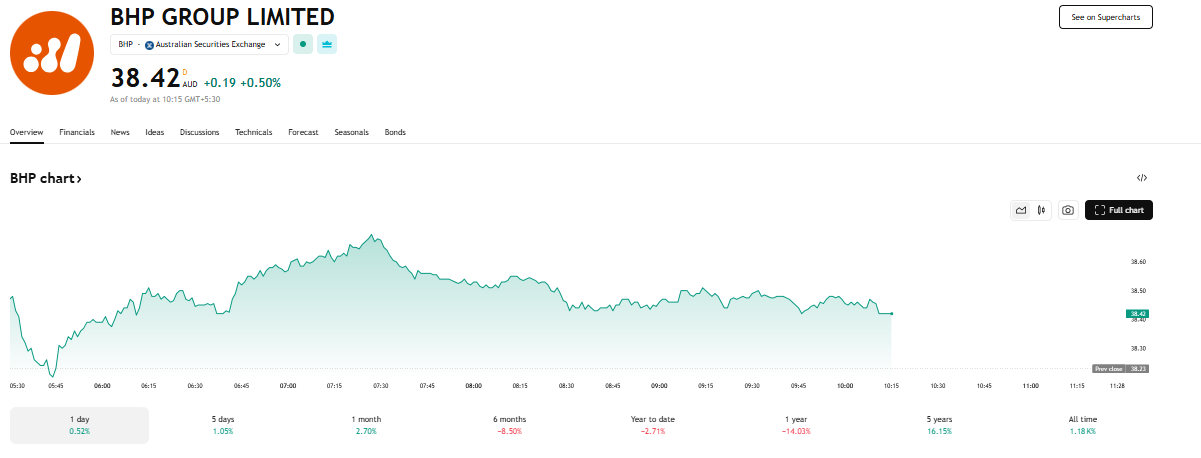This screenshot has height=458, width=1201.
Task: Click the Prev close label on chart
Action: pyautogui.click(x=1109, y=369)
